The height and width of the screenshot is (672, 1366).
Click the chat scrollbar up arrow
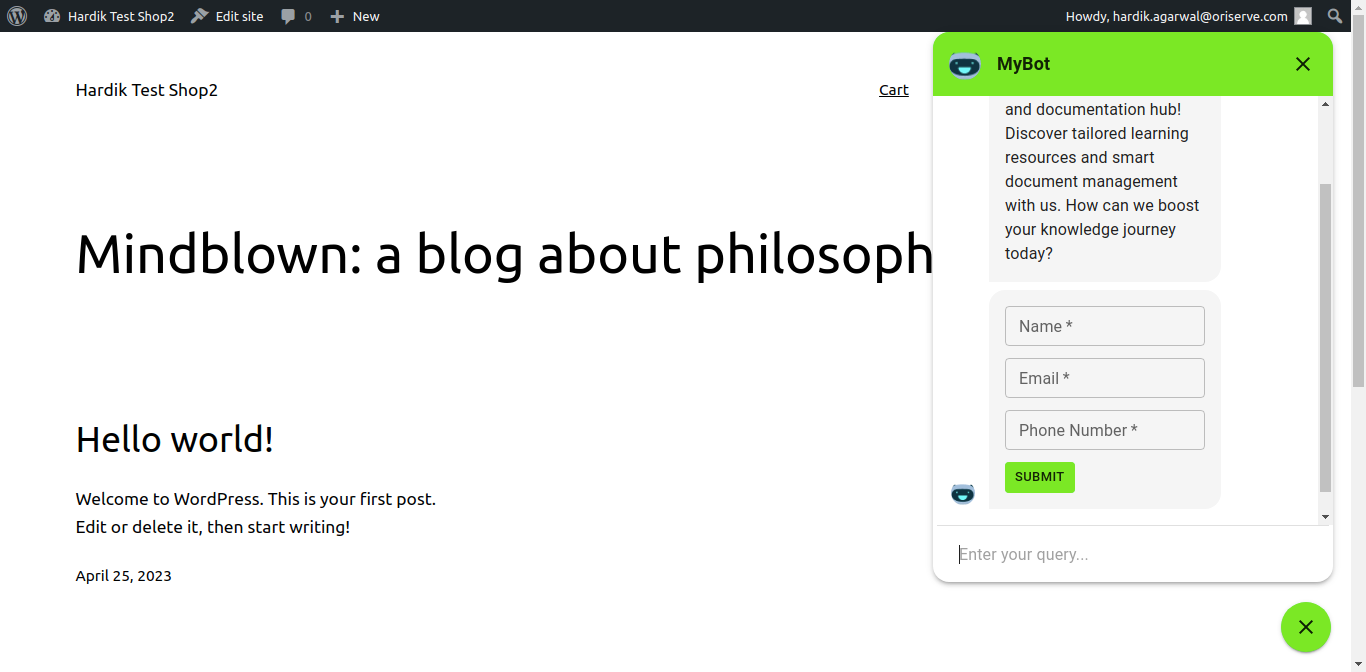pyautogui.click(x=1326, y=104)
